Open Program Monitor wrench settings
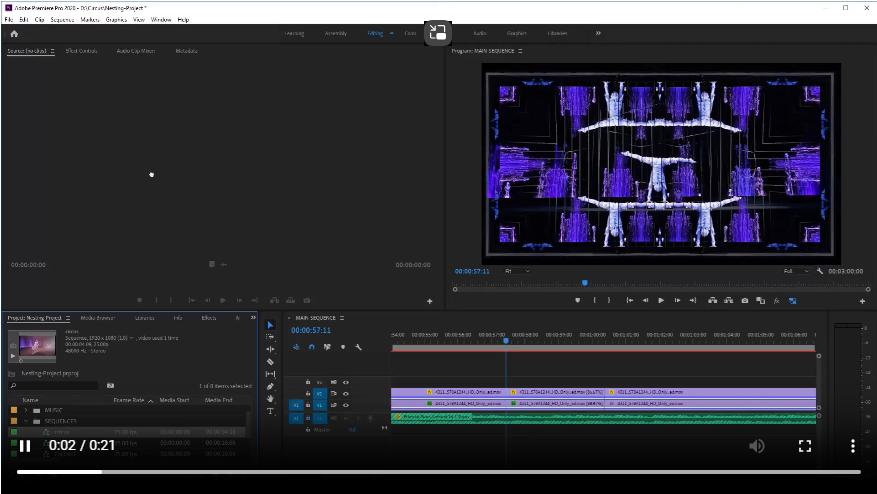 pyautogui.click(x=820, y=271)
